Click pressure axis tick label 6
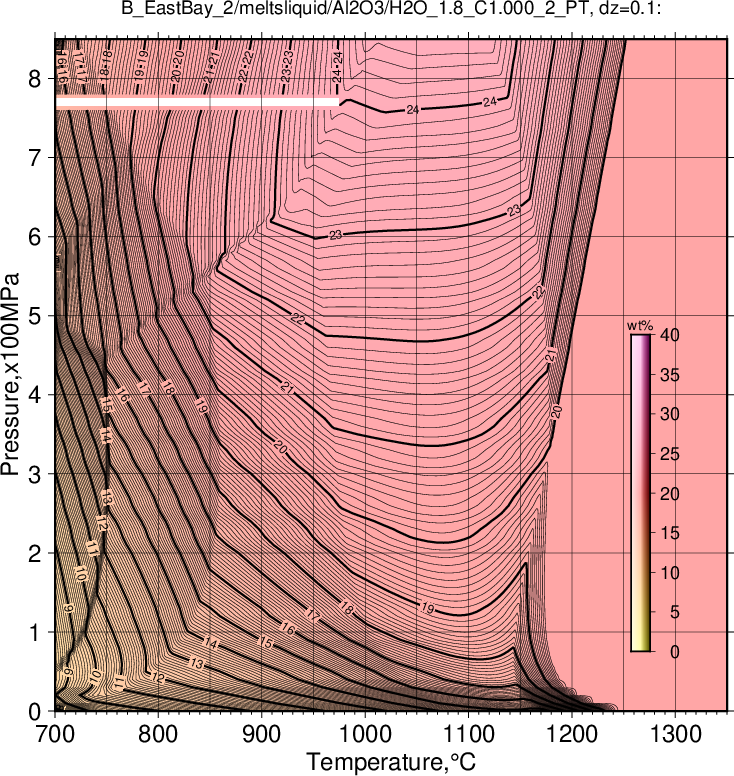Image resolution: width=734 pixels, height=776 pixels. click(35, 237)
